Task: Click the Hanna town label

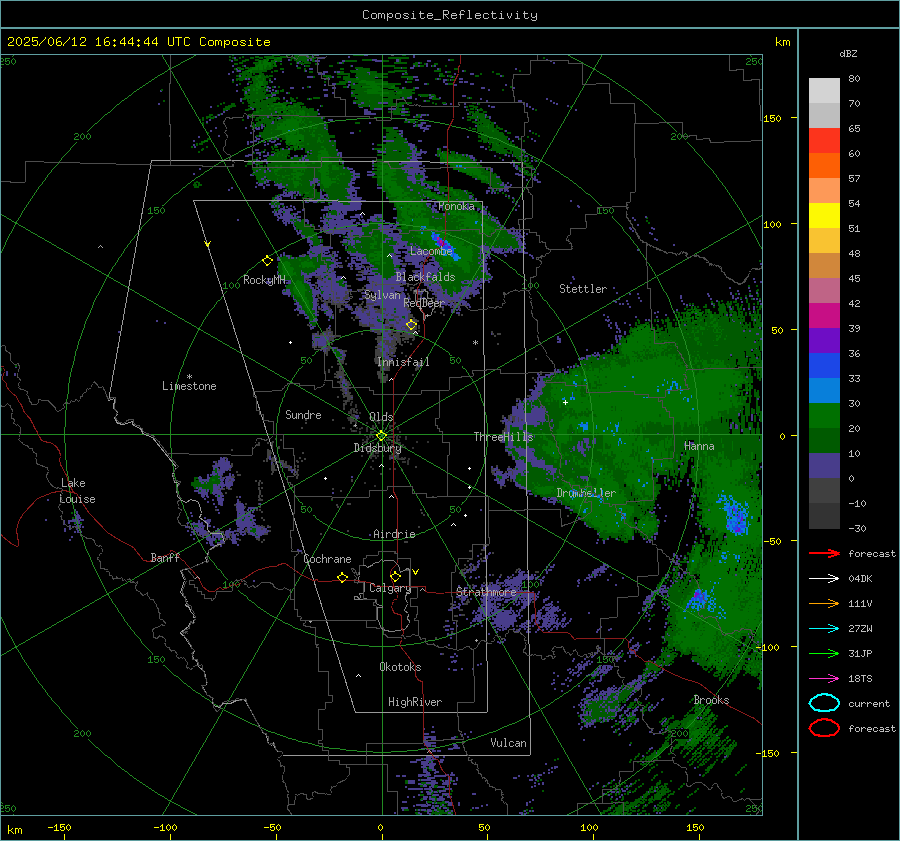Action: point(699,446)
